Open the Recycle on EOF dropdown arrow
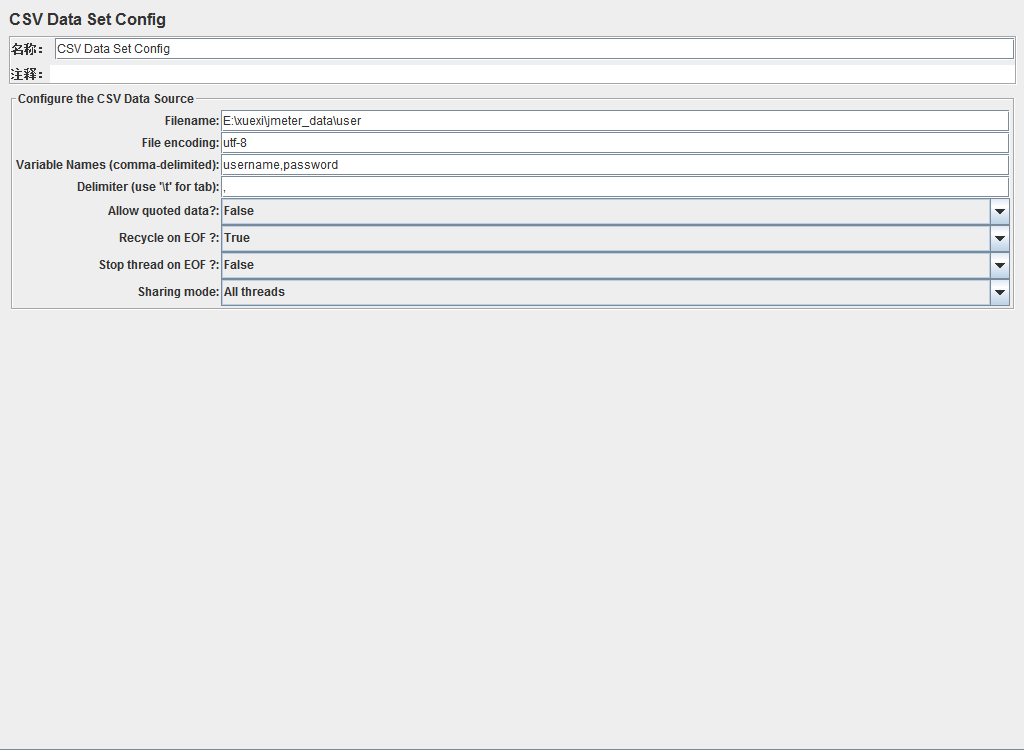1024x750 pixels. pos(1000,238)
